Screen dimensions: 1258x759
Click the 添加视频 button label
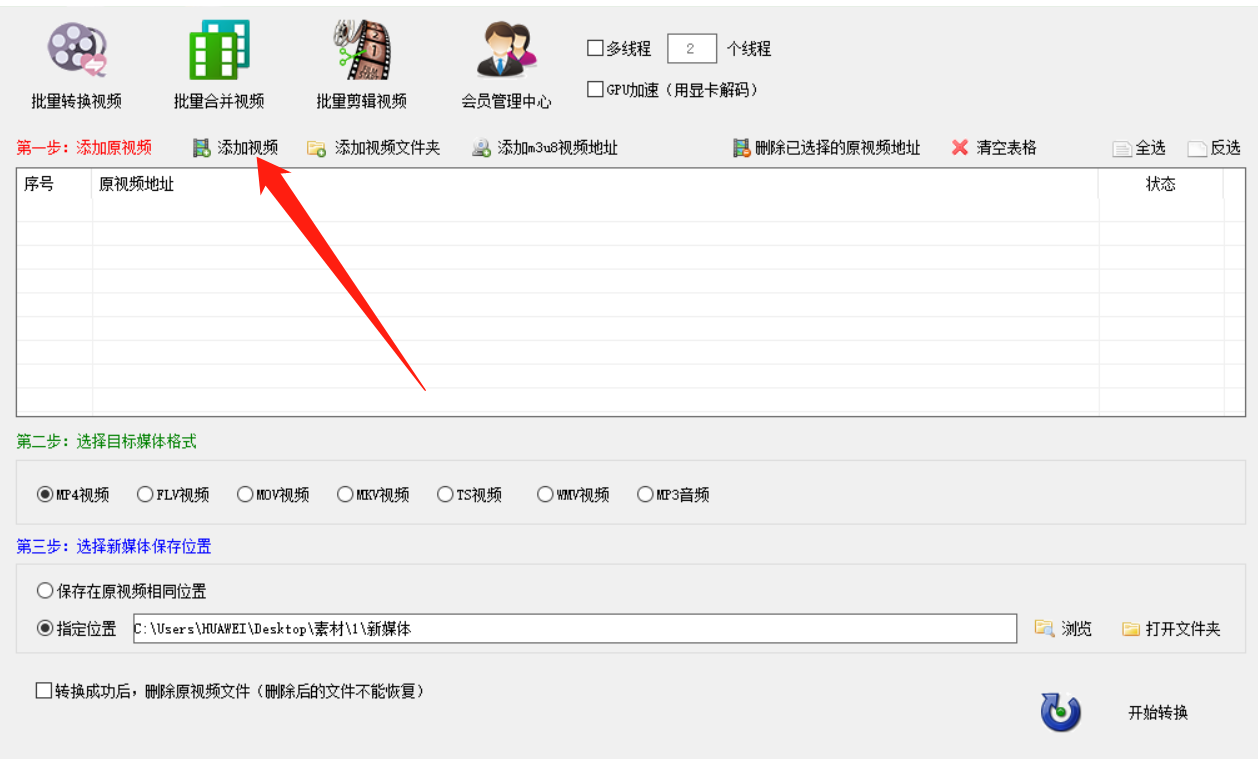[248, 148]
